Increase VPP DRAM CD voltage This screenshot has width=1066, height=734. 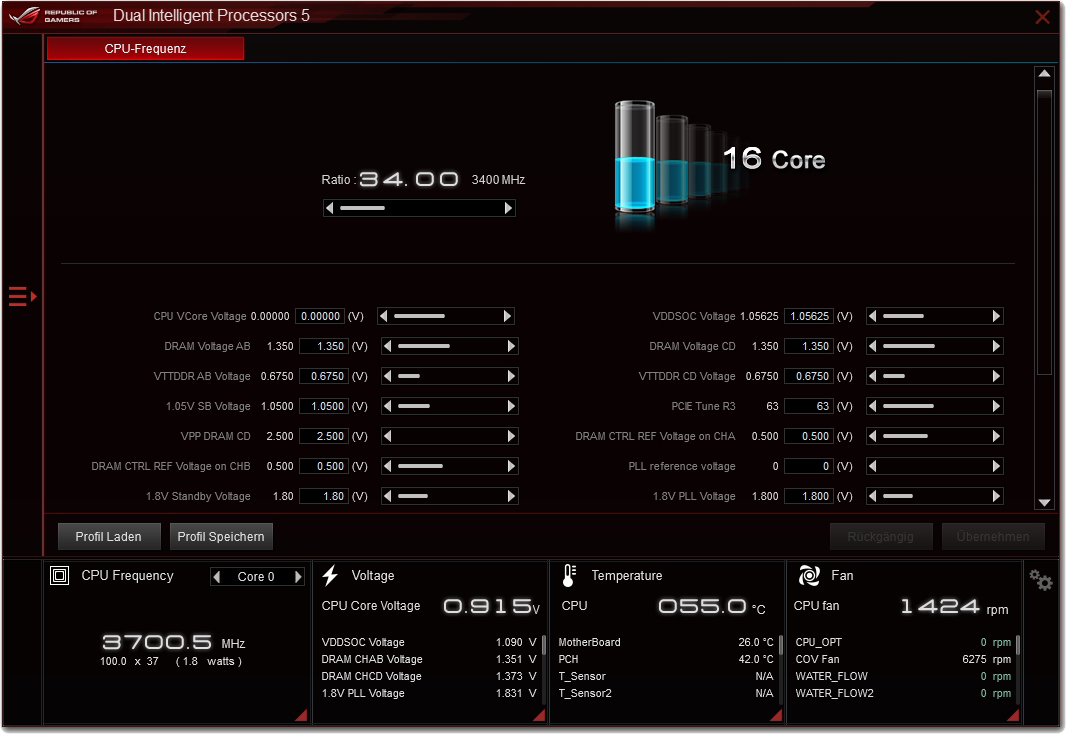(511, 436)
